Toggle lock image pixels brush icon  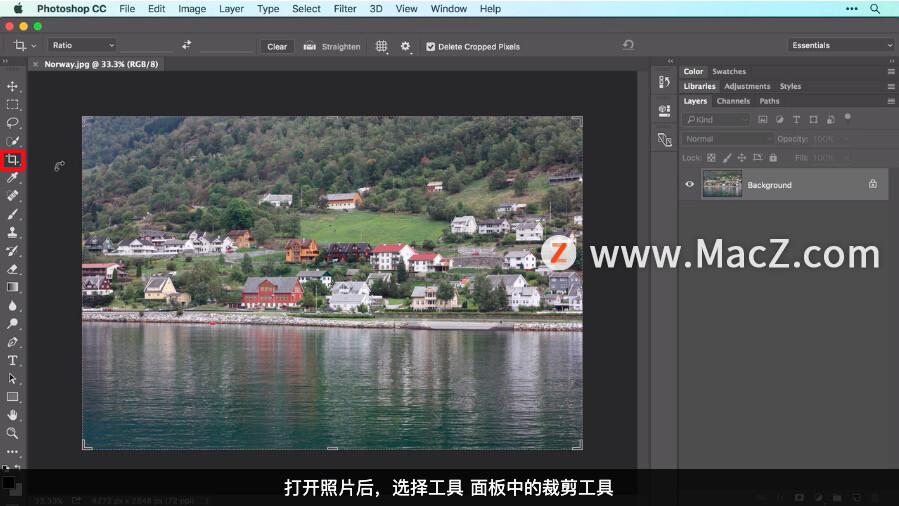pos(727,158)
